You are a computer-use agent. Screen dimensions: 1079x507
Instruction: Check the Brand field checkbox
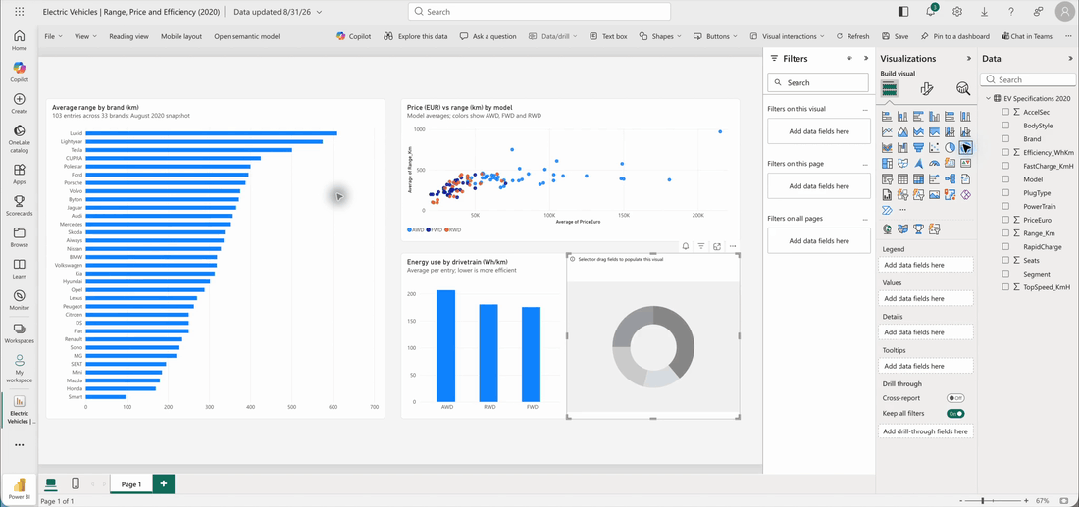[1005, 139]
